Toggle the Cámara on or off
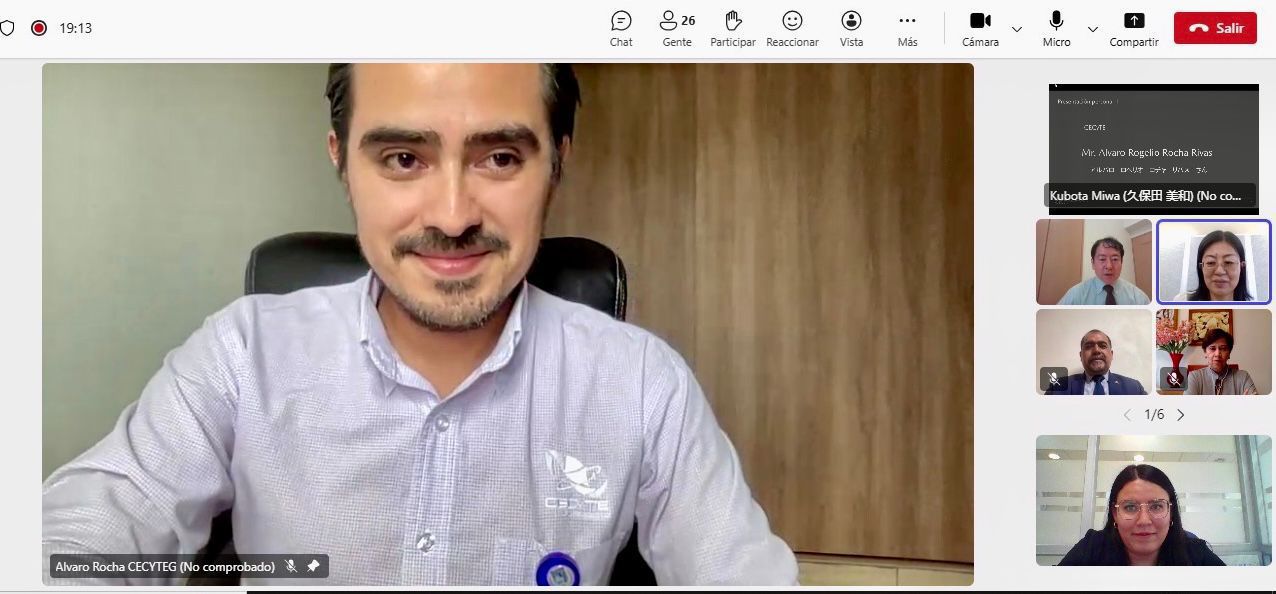This screenshot has width=1276, height=594. click(980, 29)
